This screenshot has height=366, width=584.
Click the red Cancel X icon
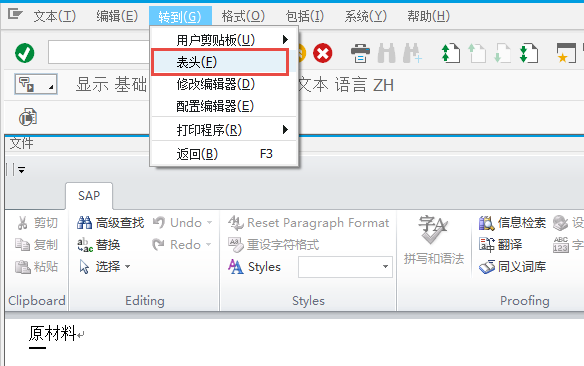click(x=323, y=53)
